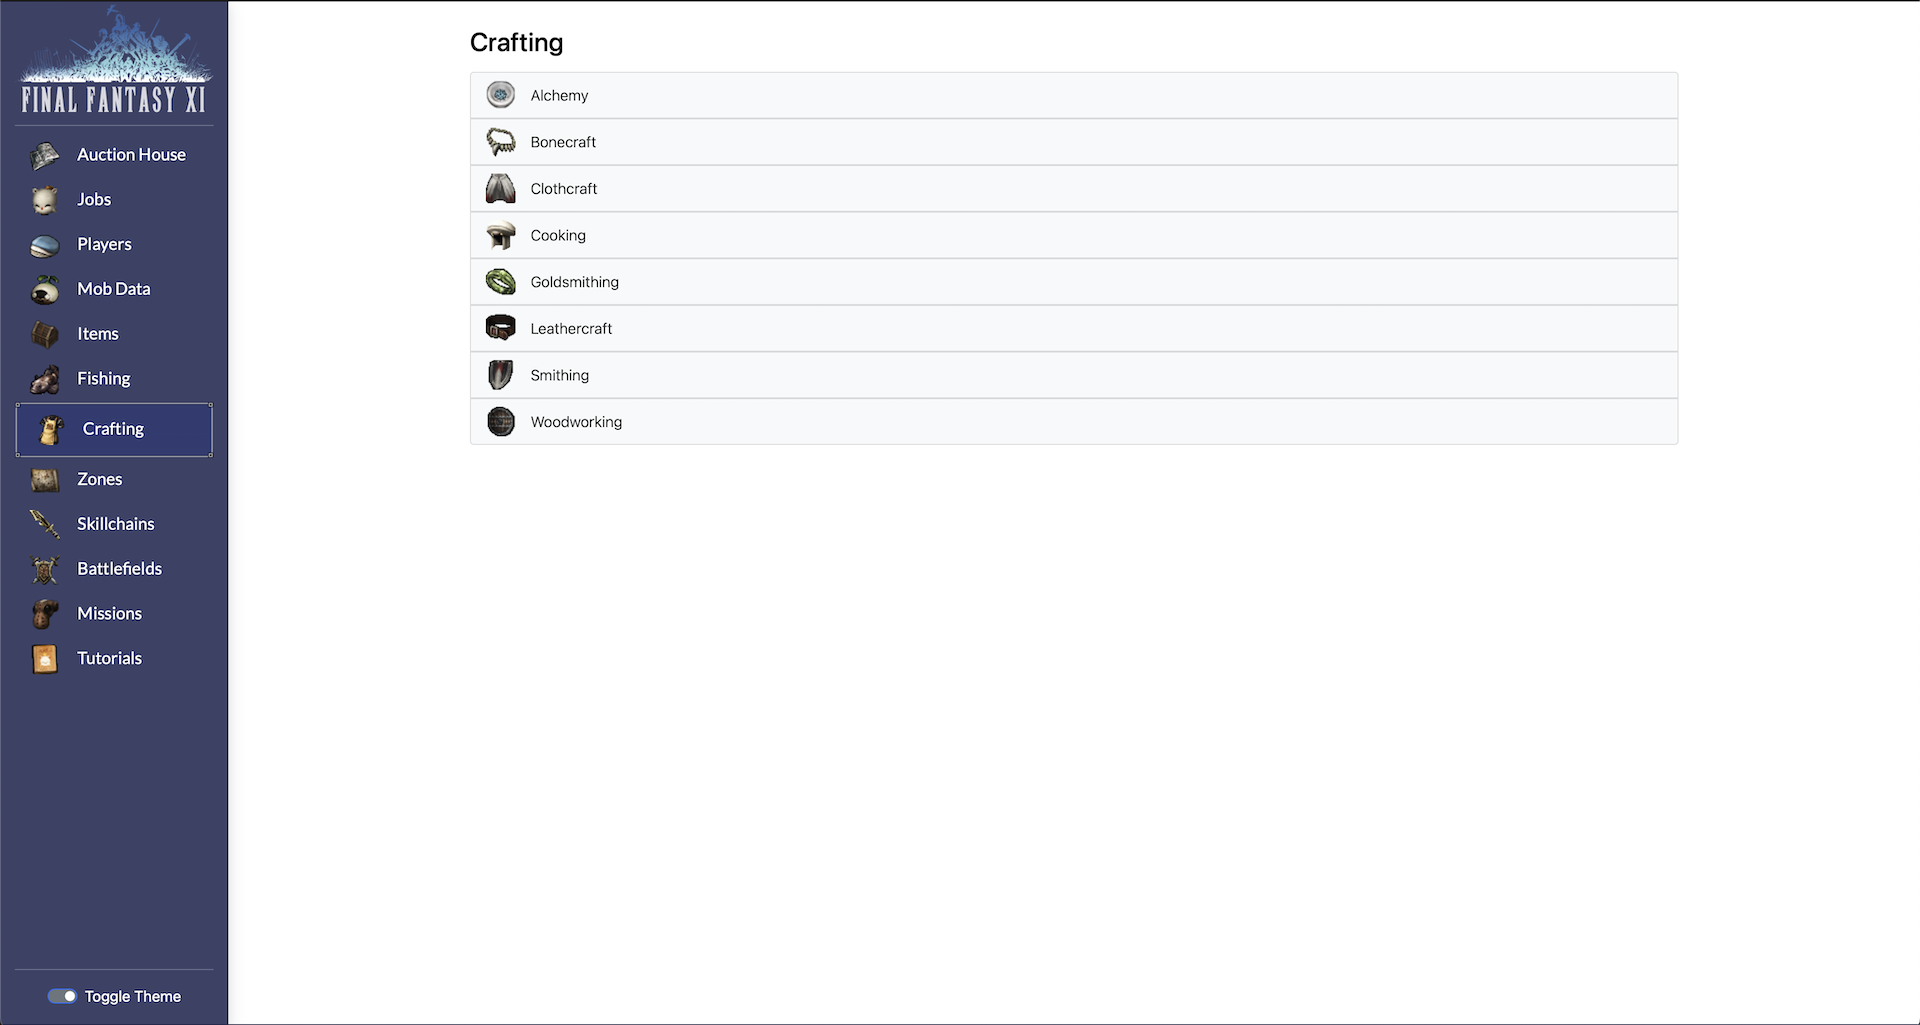The width and height of the screenshot is (1920, 1025).
Task: Open the Auction House page
Action: click(131, 155)
